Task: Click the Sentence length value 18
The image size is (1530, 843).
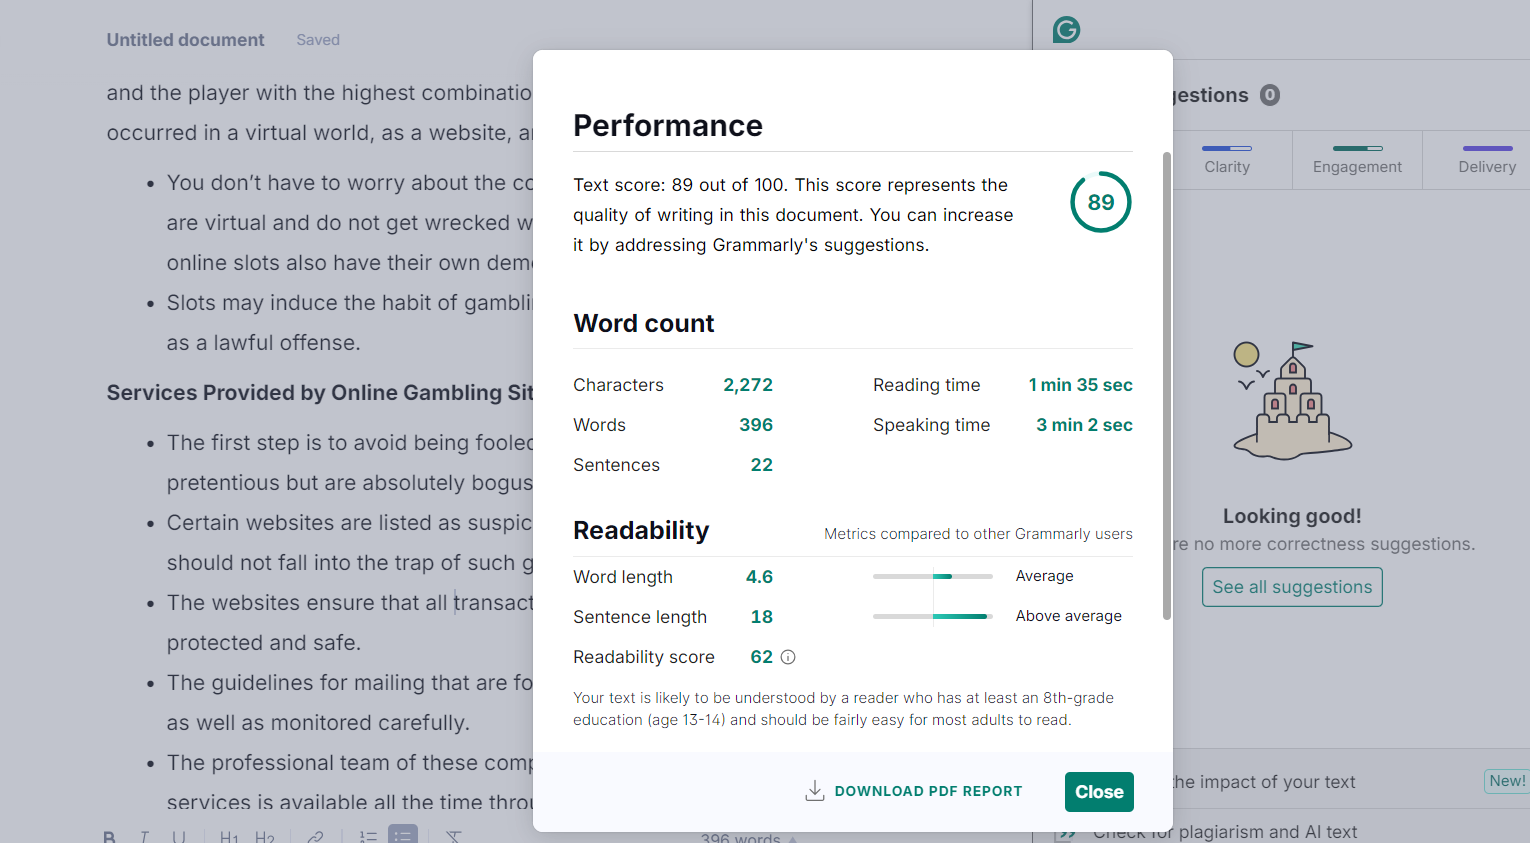Action: pyautogui.click(x=762, y=617)
